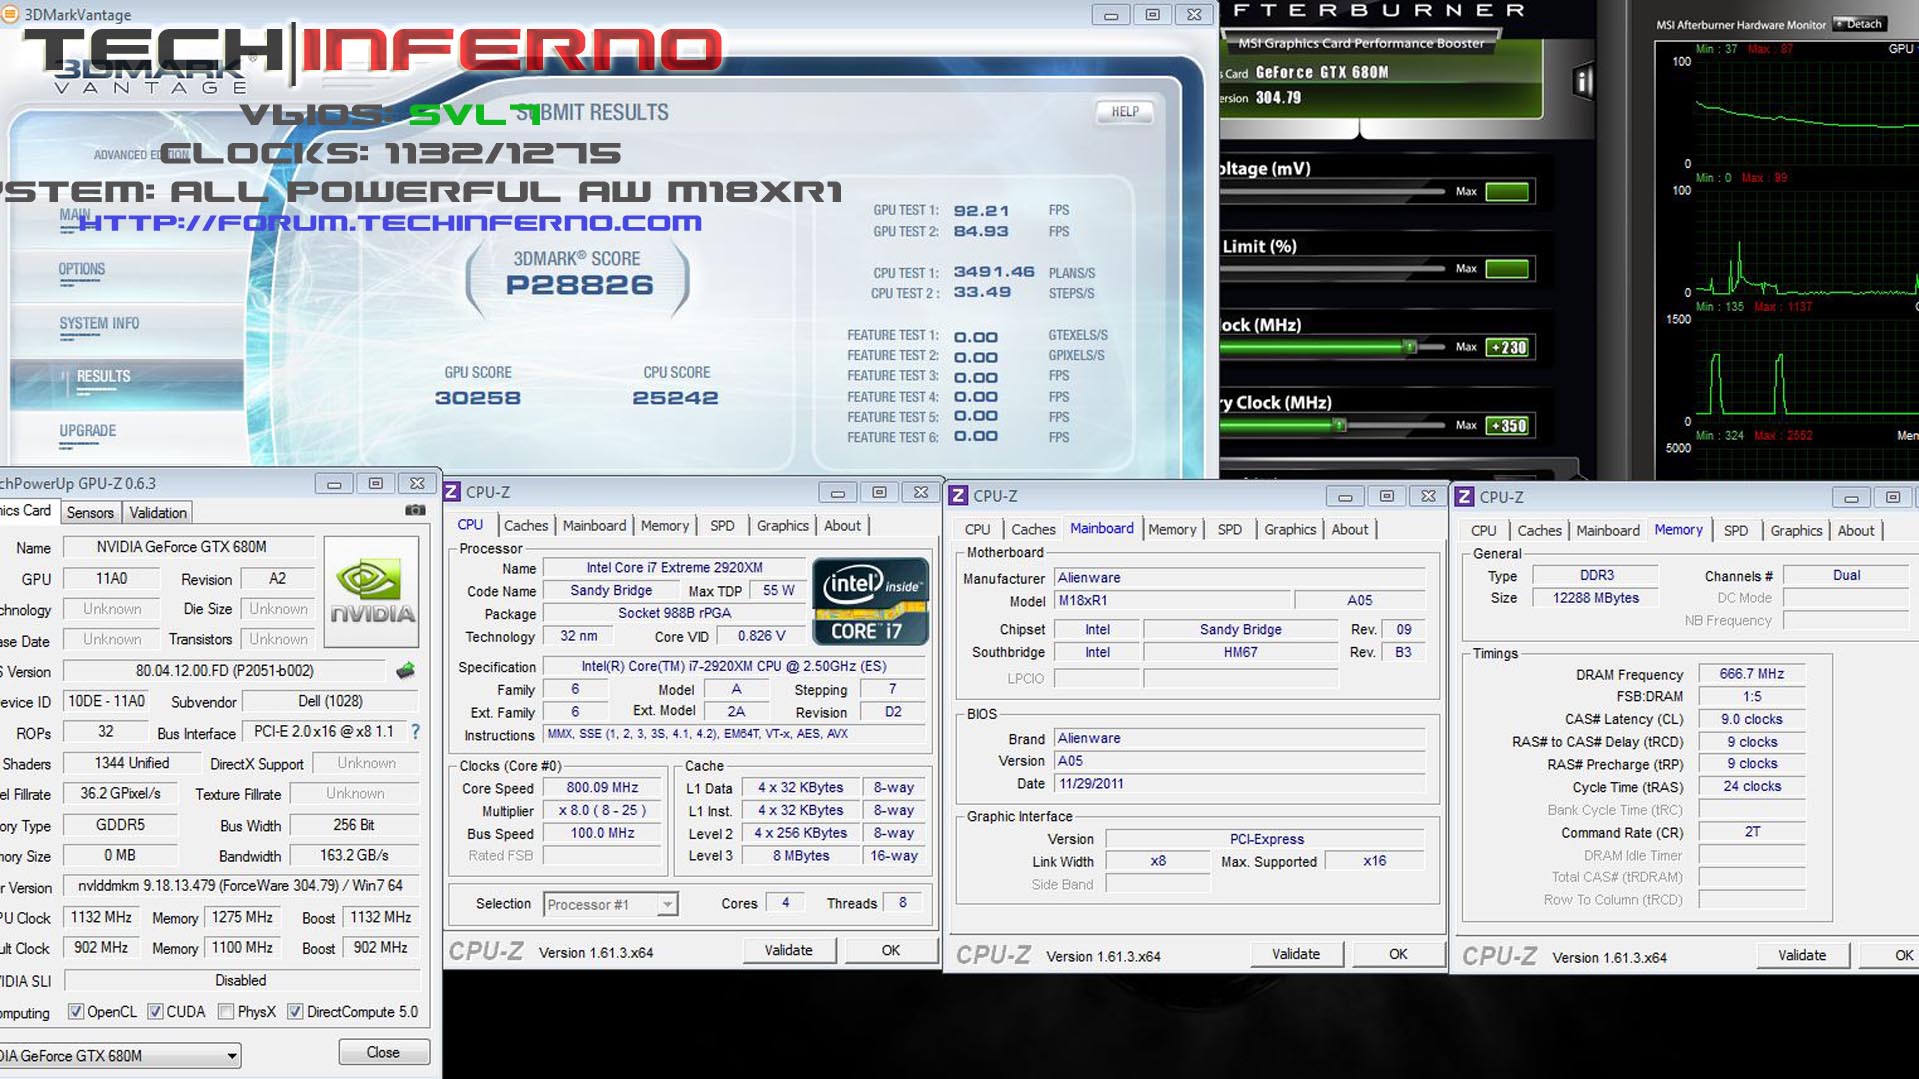The width and height of the screenshot is (1919, 1079).
Task: Click the +230 core clock value field
Action: tap(1507, 347)
